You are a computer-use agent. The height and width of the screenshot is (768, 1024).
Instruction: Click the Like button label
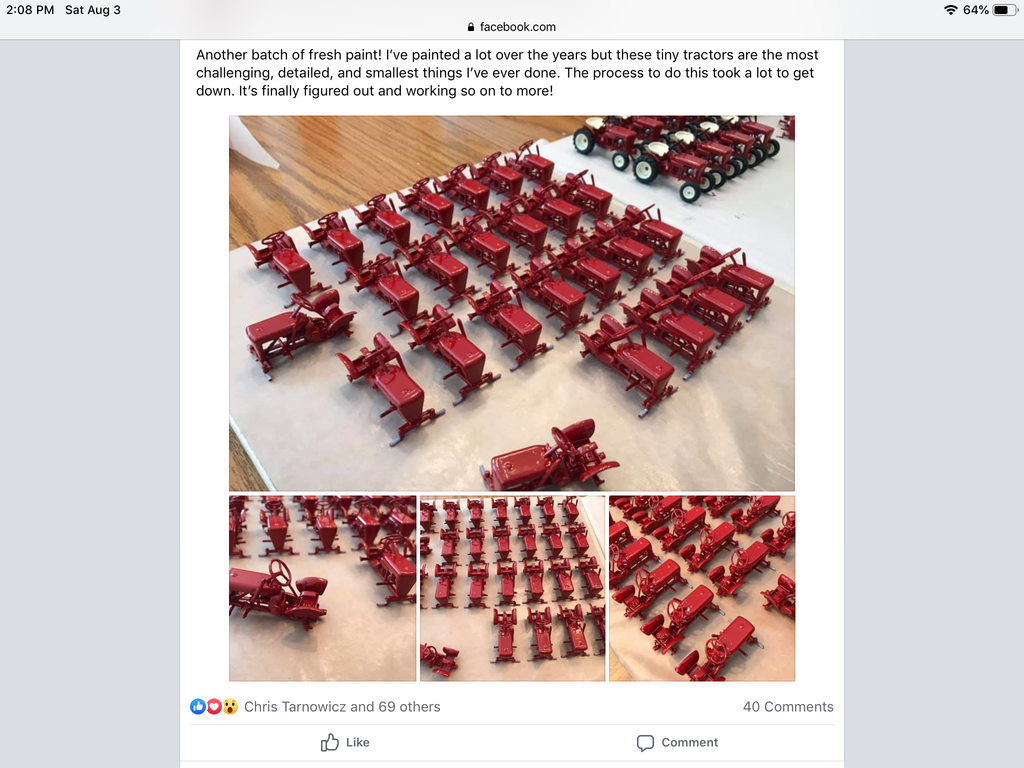click(358, 743)
